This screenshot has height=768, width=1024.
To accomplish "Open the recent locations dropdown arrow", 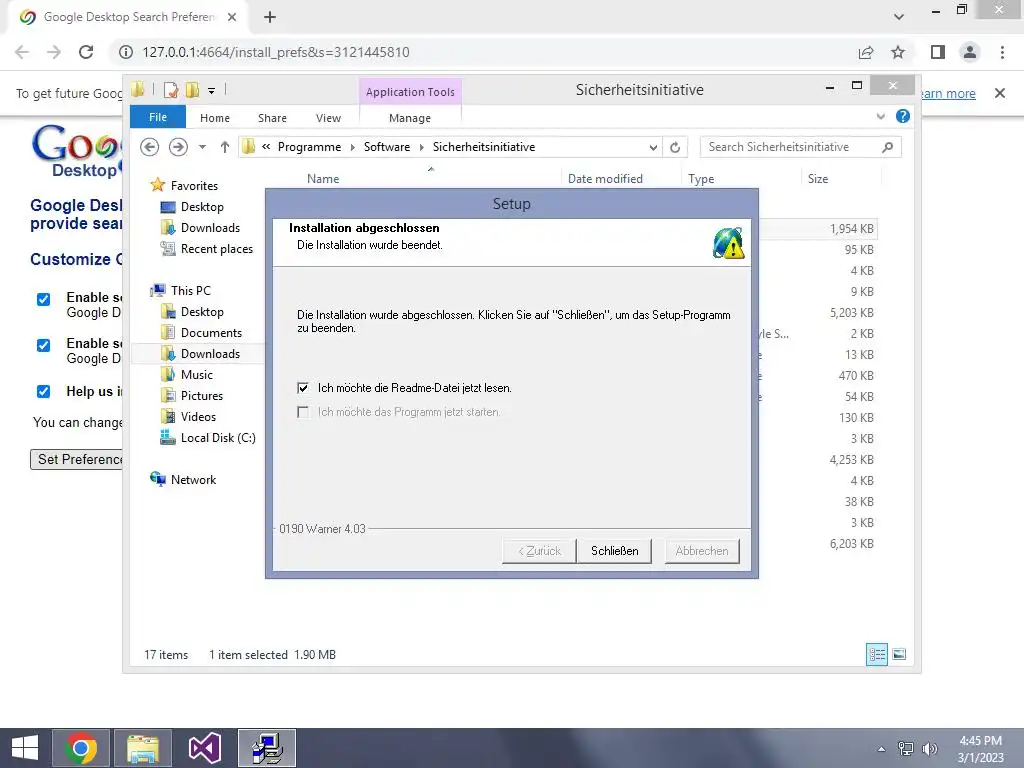I will click(x=202, y=147).
